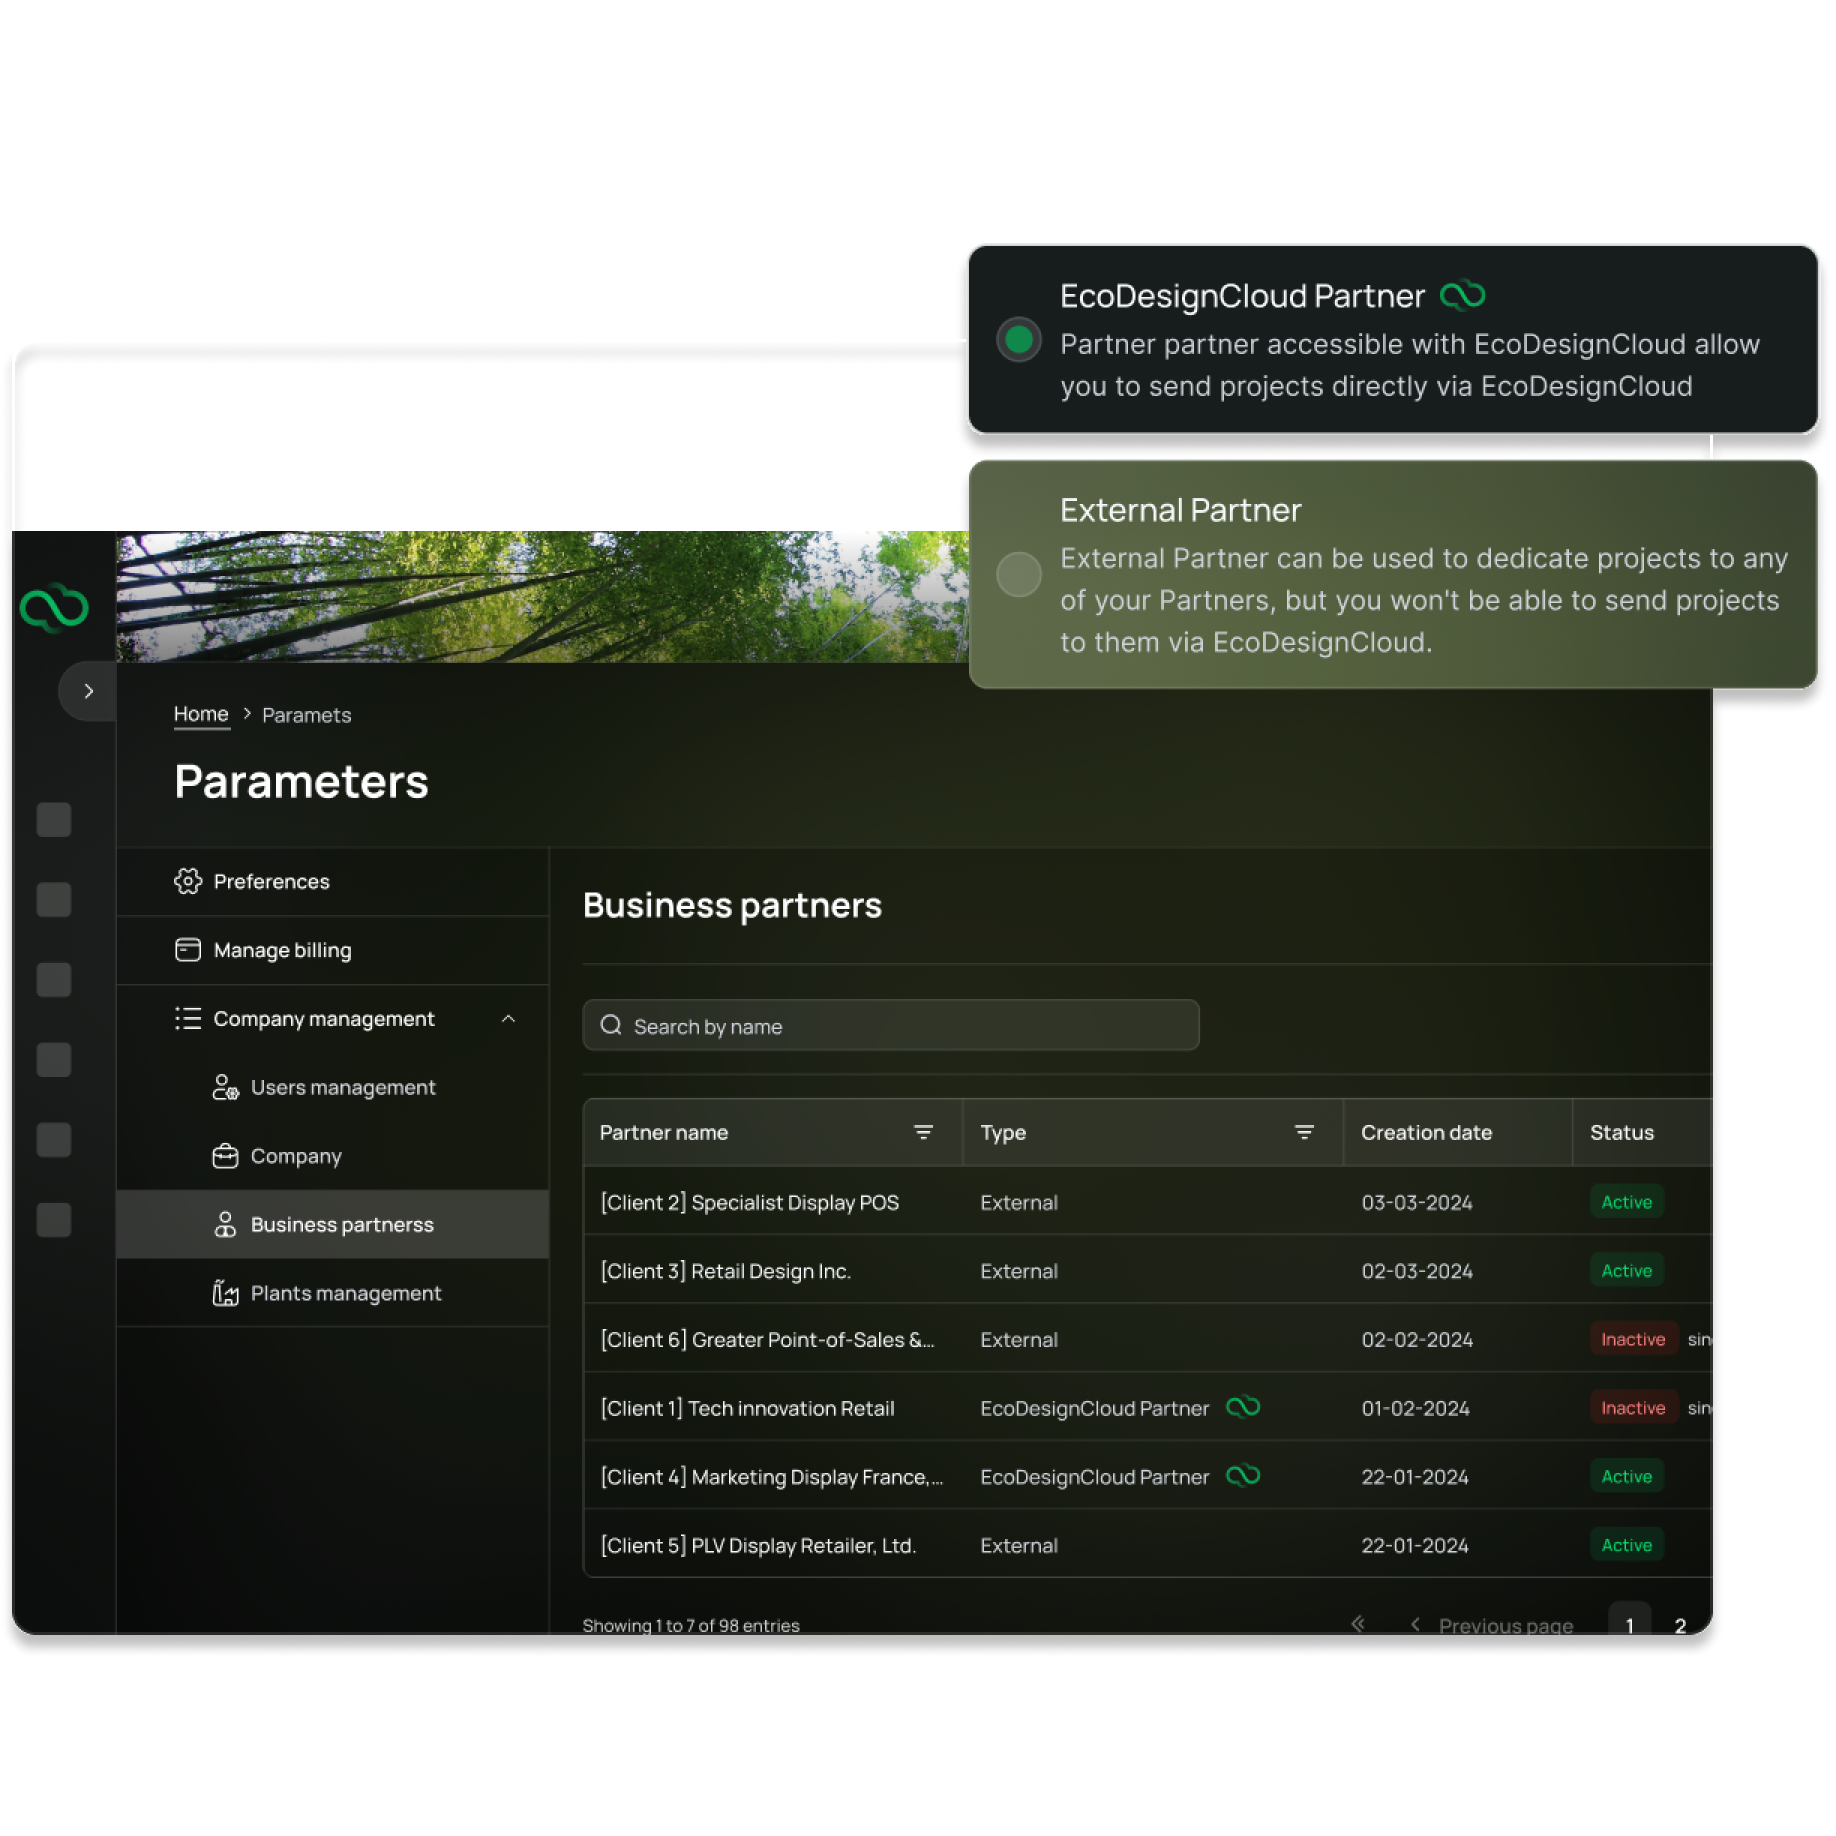Open the Partner name column filter
The height and width of the screenshot is (1836, 1836).
(923, 1132)
